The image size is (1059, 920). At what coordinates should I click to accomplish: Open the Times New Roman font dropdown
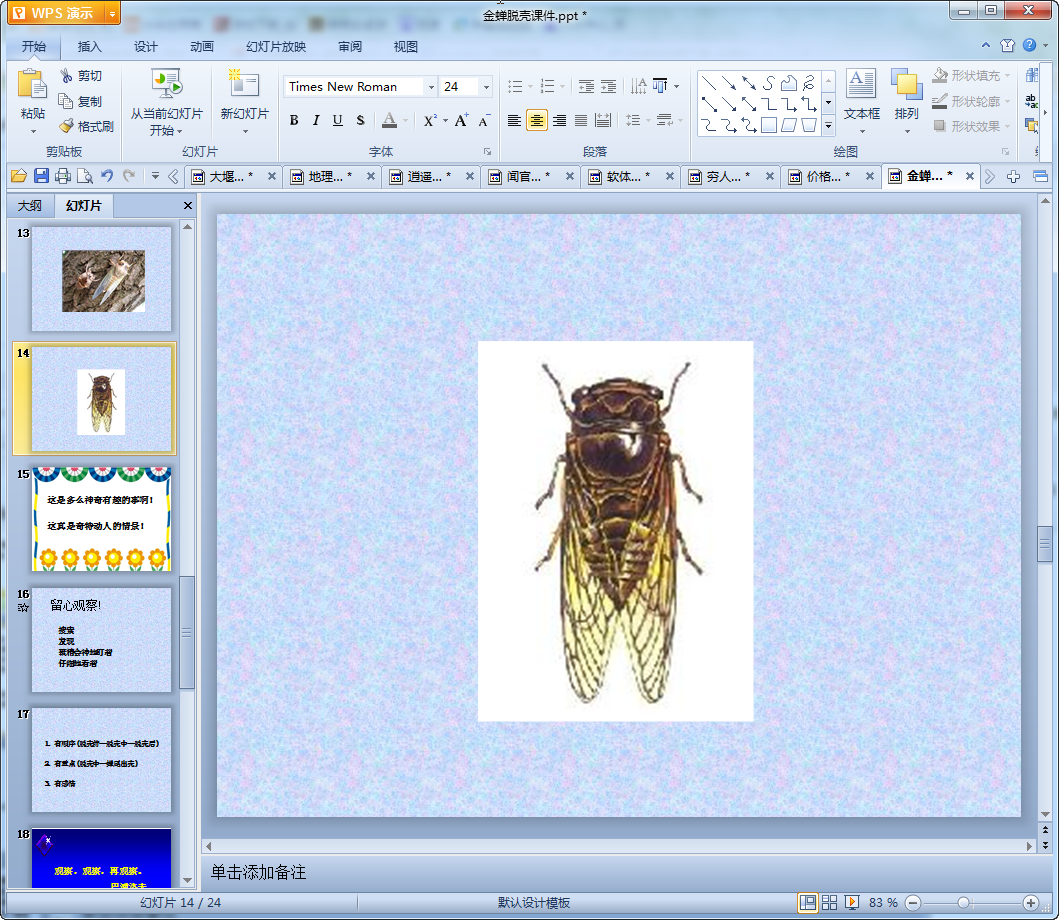(431, 87)
